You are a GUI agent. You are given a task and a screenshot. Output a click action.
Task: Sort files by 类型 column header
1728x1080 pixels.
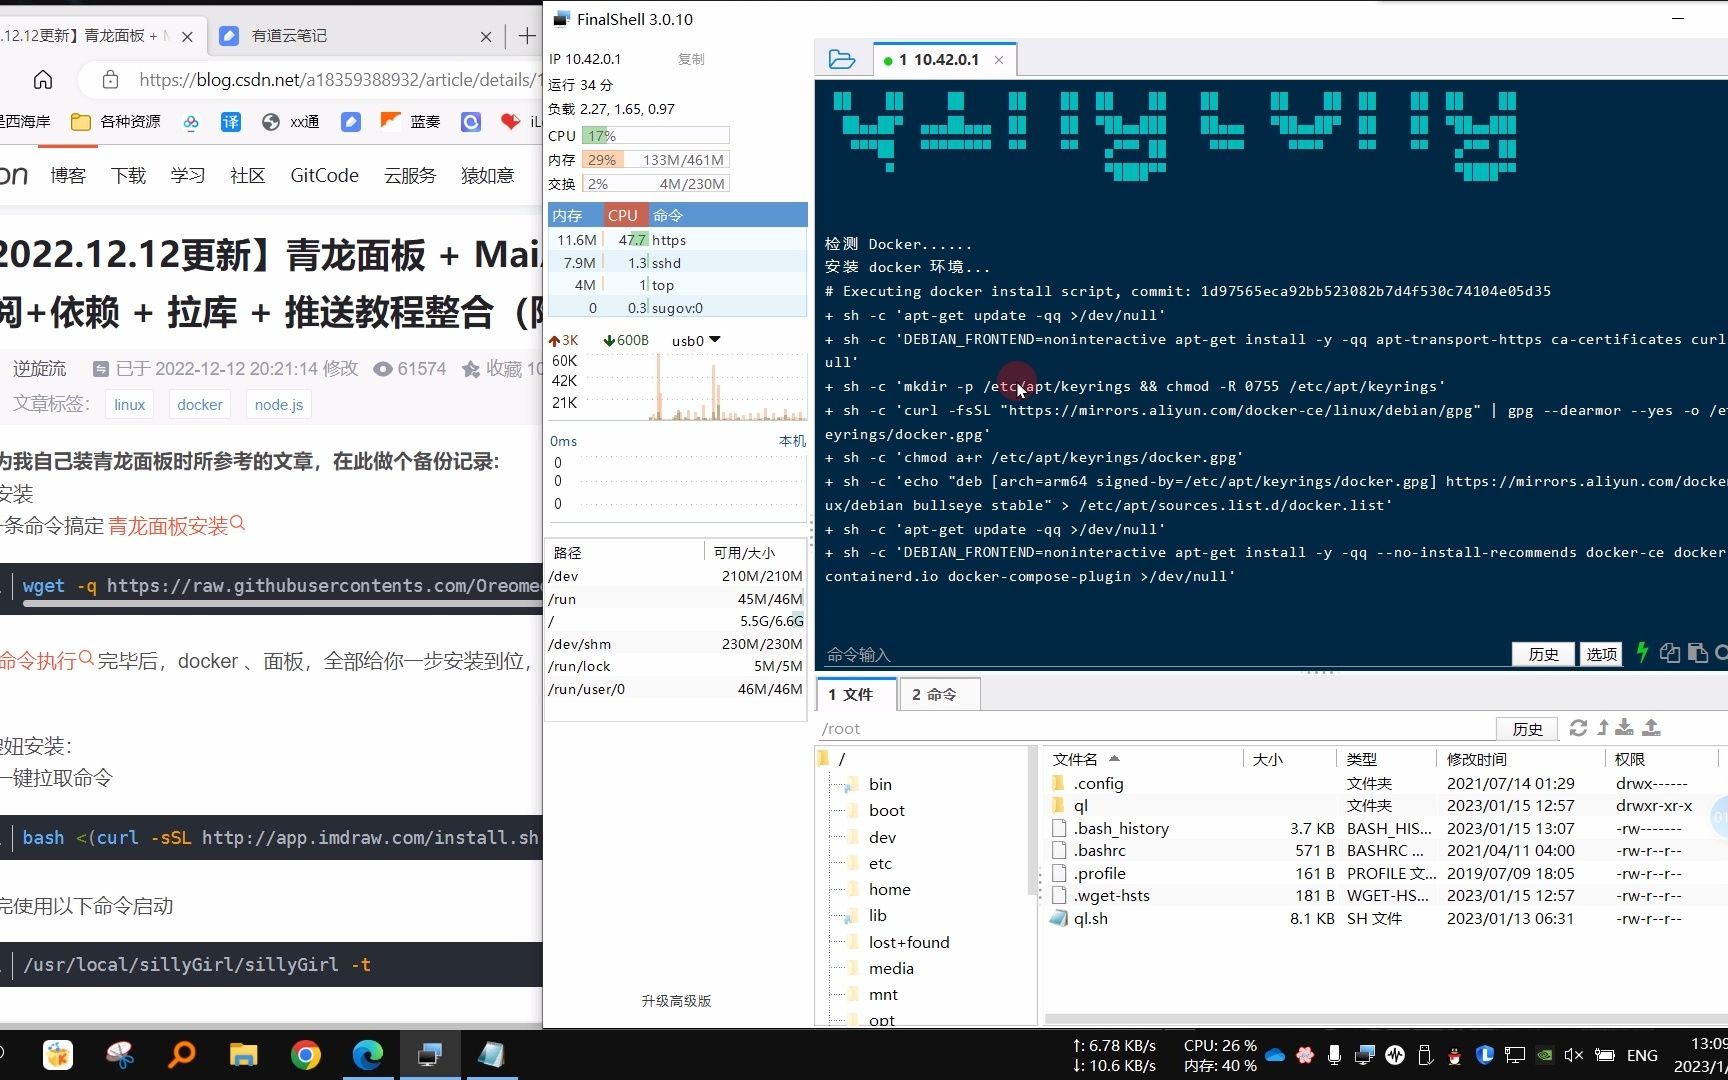click(x=1386, y=759)
